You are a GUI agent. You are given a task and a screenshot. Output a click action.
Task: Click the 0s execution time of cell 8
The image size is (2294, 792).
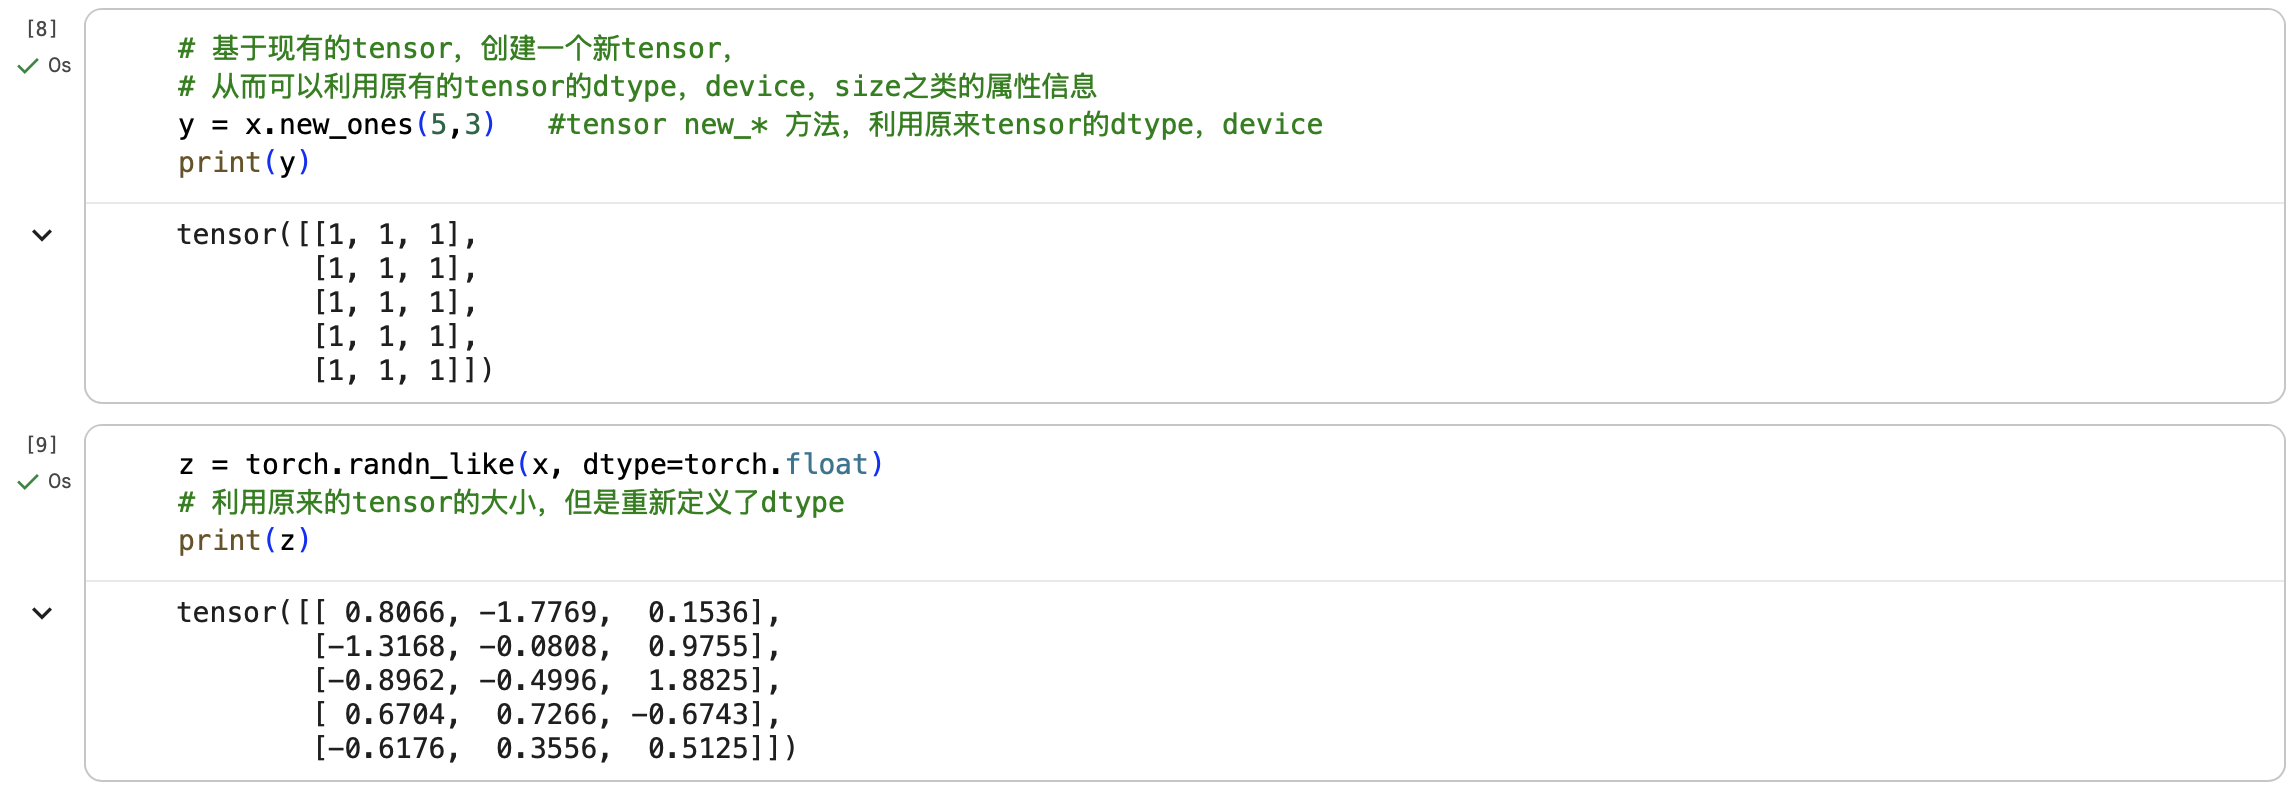(60, 66)
